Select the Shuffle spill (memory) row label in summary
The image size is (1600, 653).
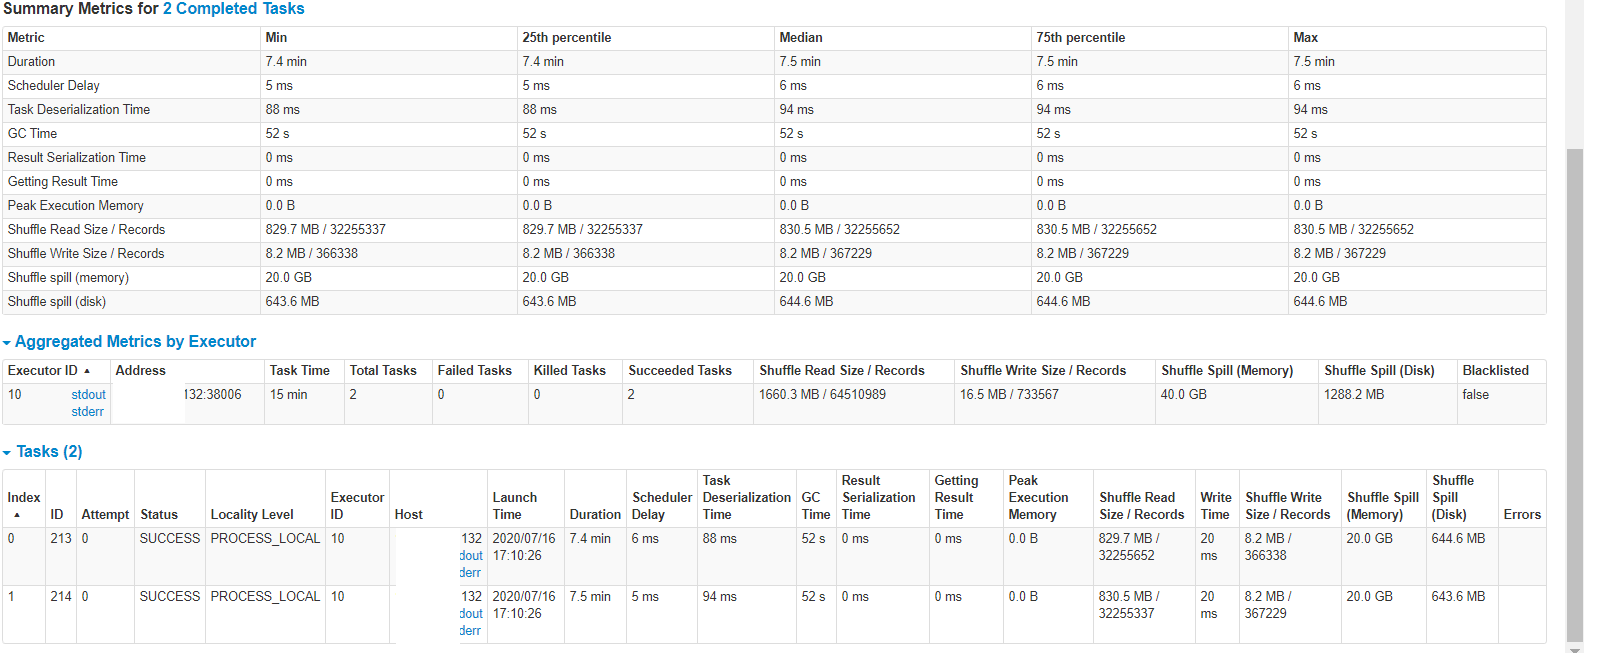click(68, 278)
